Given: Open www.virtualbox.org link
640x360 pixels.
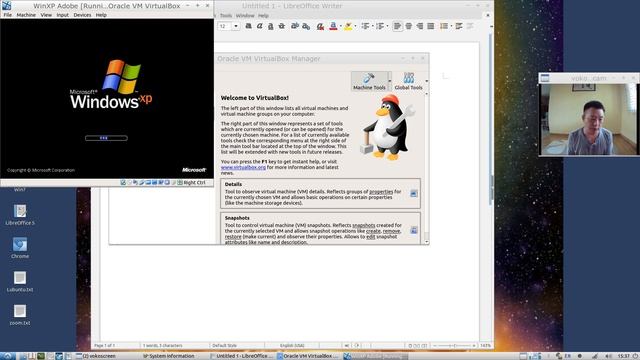Looking at the screenshot, I should click(x=243, y=167).
